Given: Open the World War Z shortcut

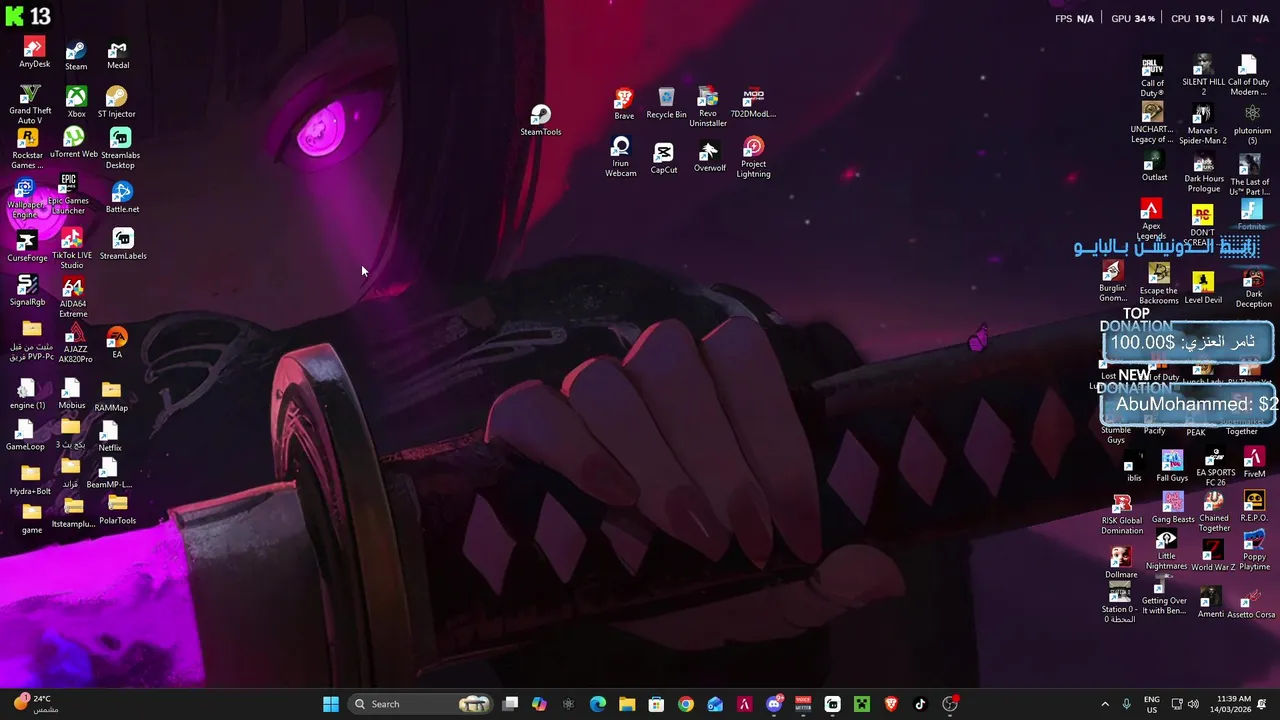Looking at the screenshot, I should coord(1213,556).
